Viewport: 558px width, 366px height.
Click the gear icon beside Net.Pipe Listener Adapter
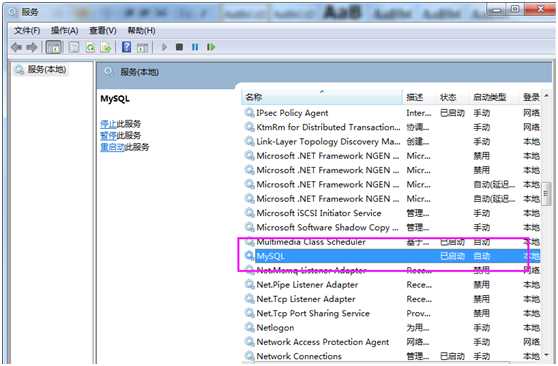pos(249,284)
